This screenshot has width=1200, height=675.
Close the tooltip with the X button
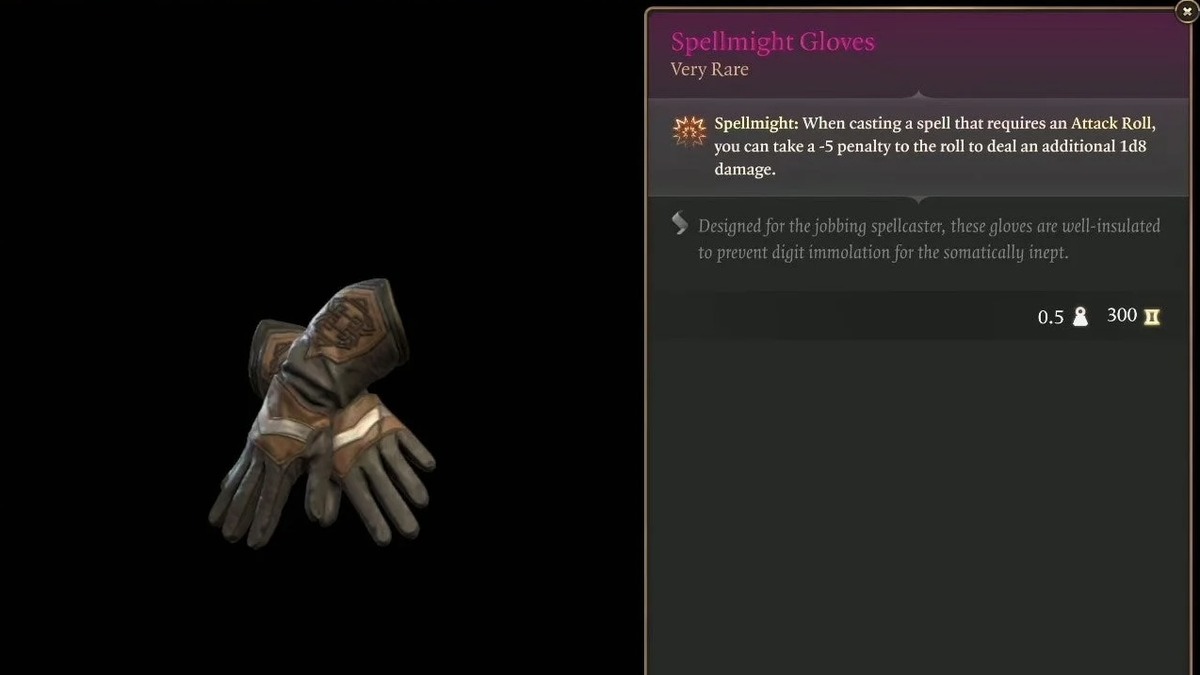click(1184, 14)
